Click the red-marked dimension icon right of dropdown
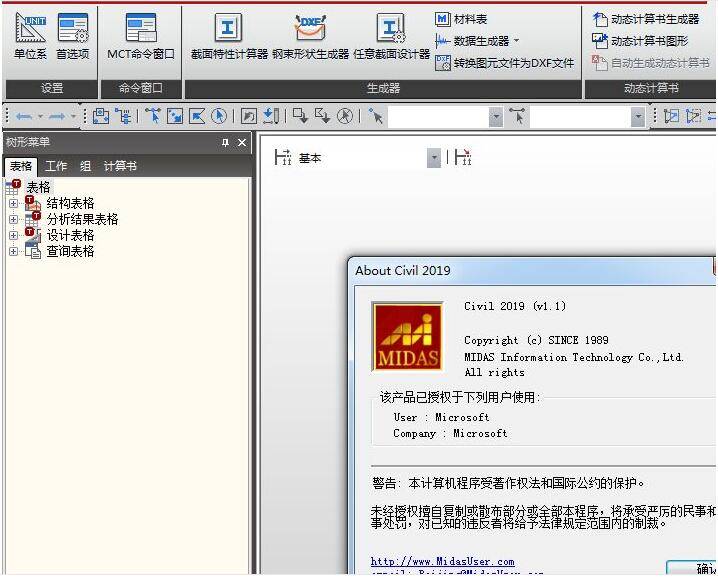 pyautogui.click(x=463, y=157)
